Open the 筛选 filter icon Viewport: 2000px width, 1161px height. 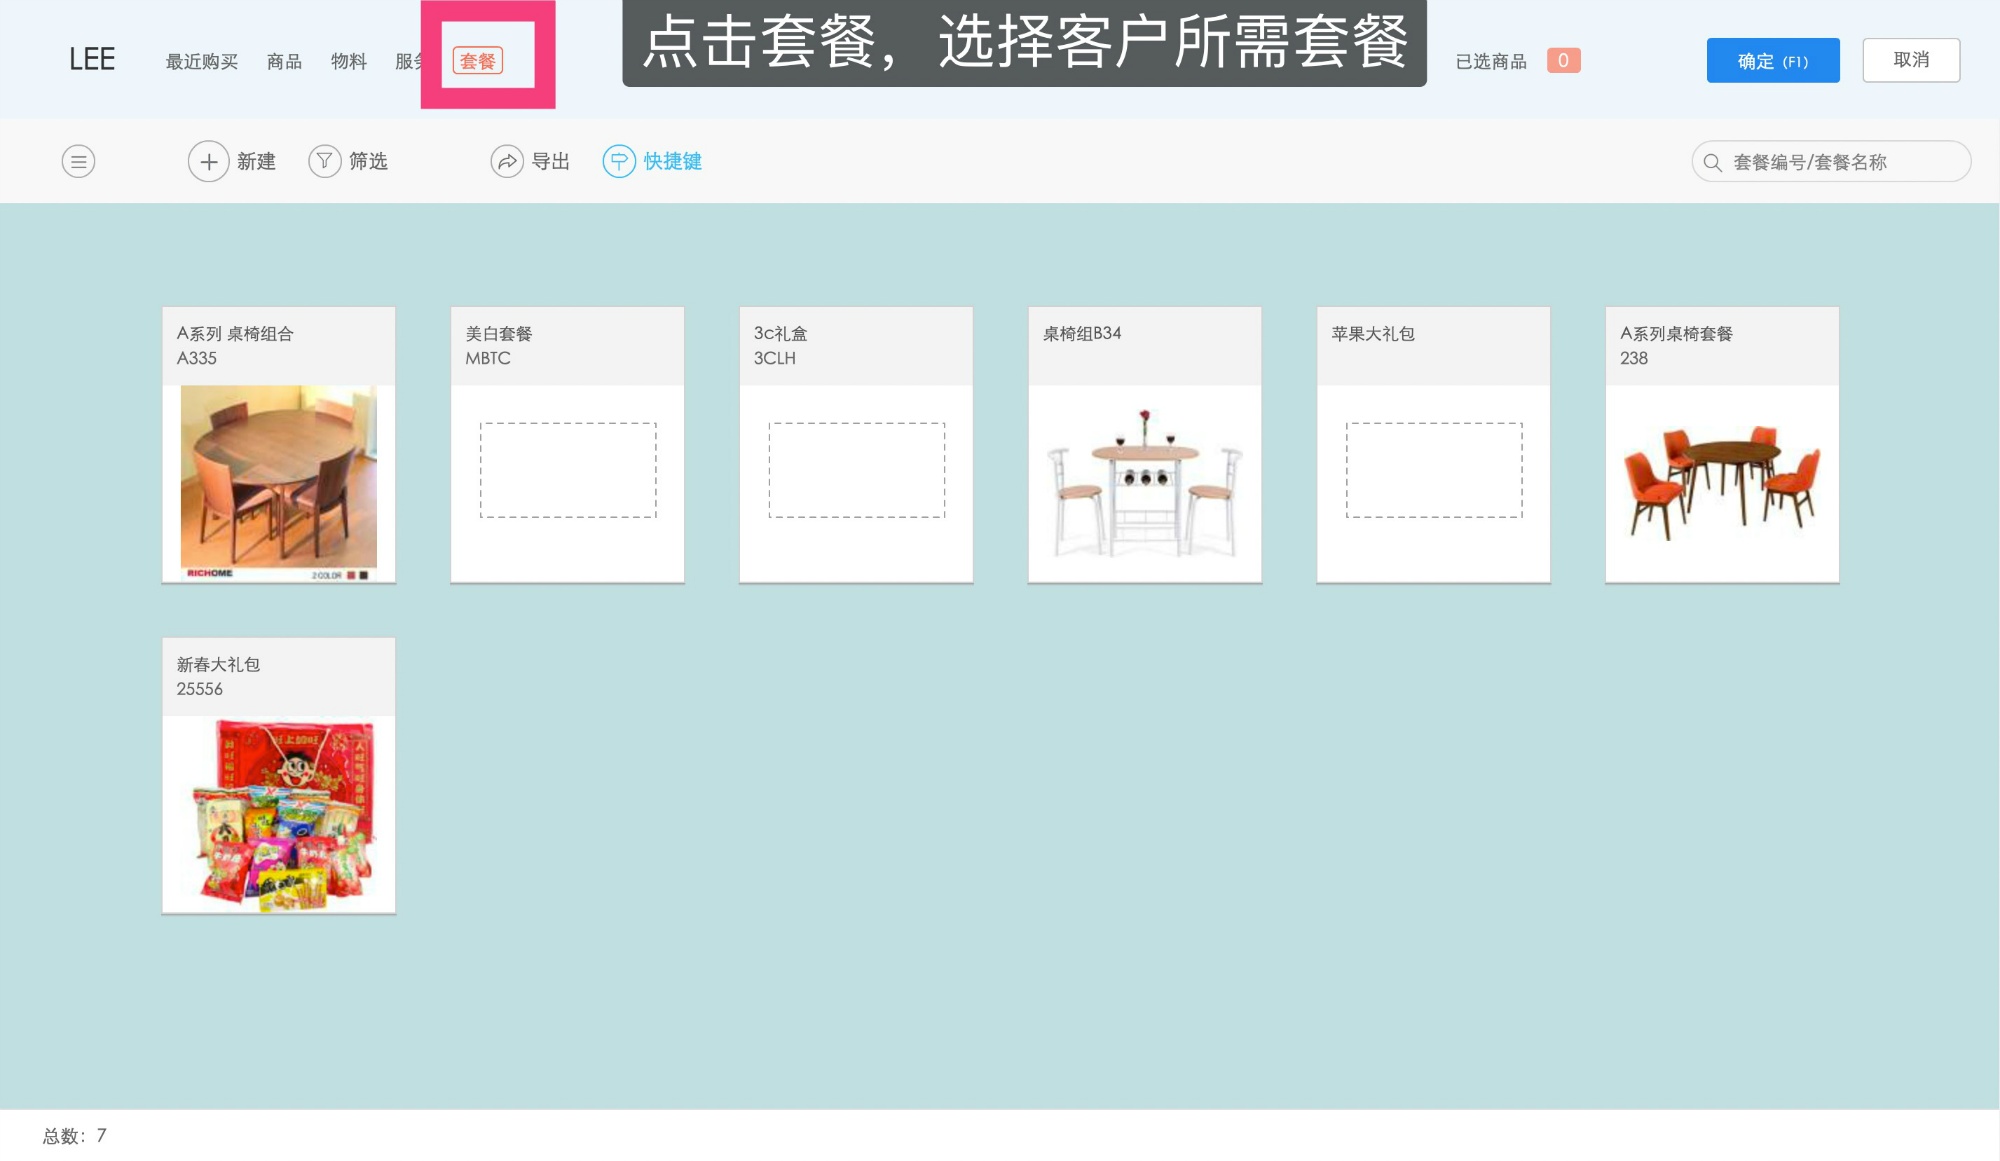coord(324,161)
